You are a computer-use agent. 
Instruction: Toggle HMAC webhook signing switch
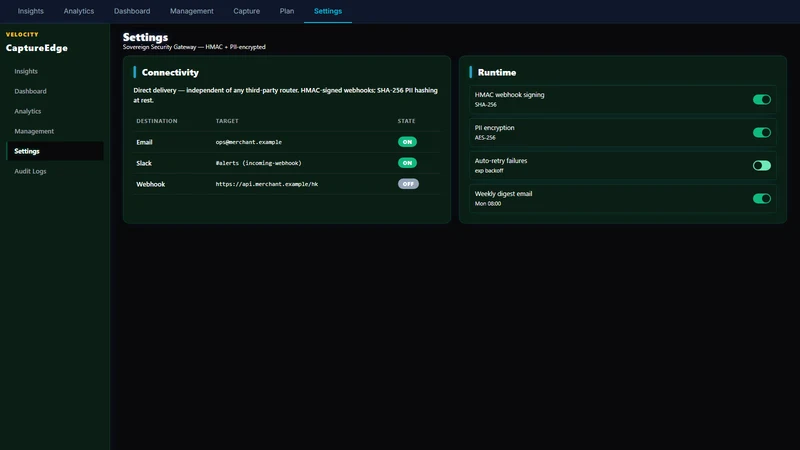click(x=762, y=99)
